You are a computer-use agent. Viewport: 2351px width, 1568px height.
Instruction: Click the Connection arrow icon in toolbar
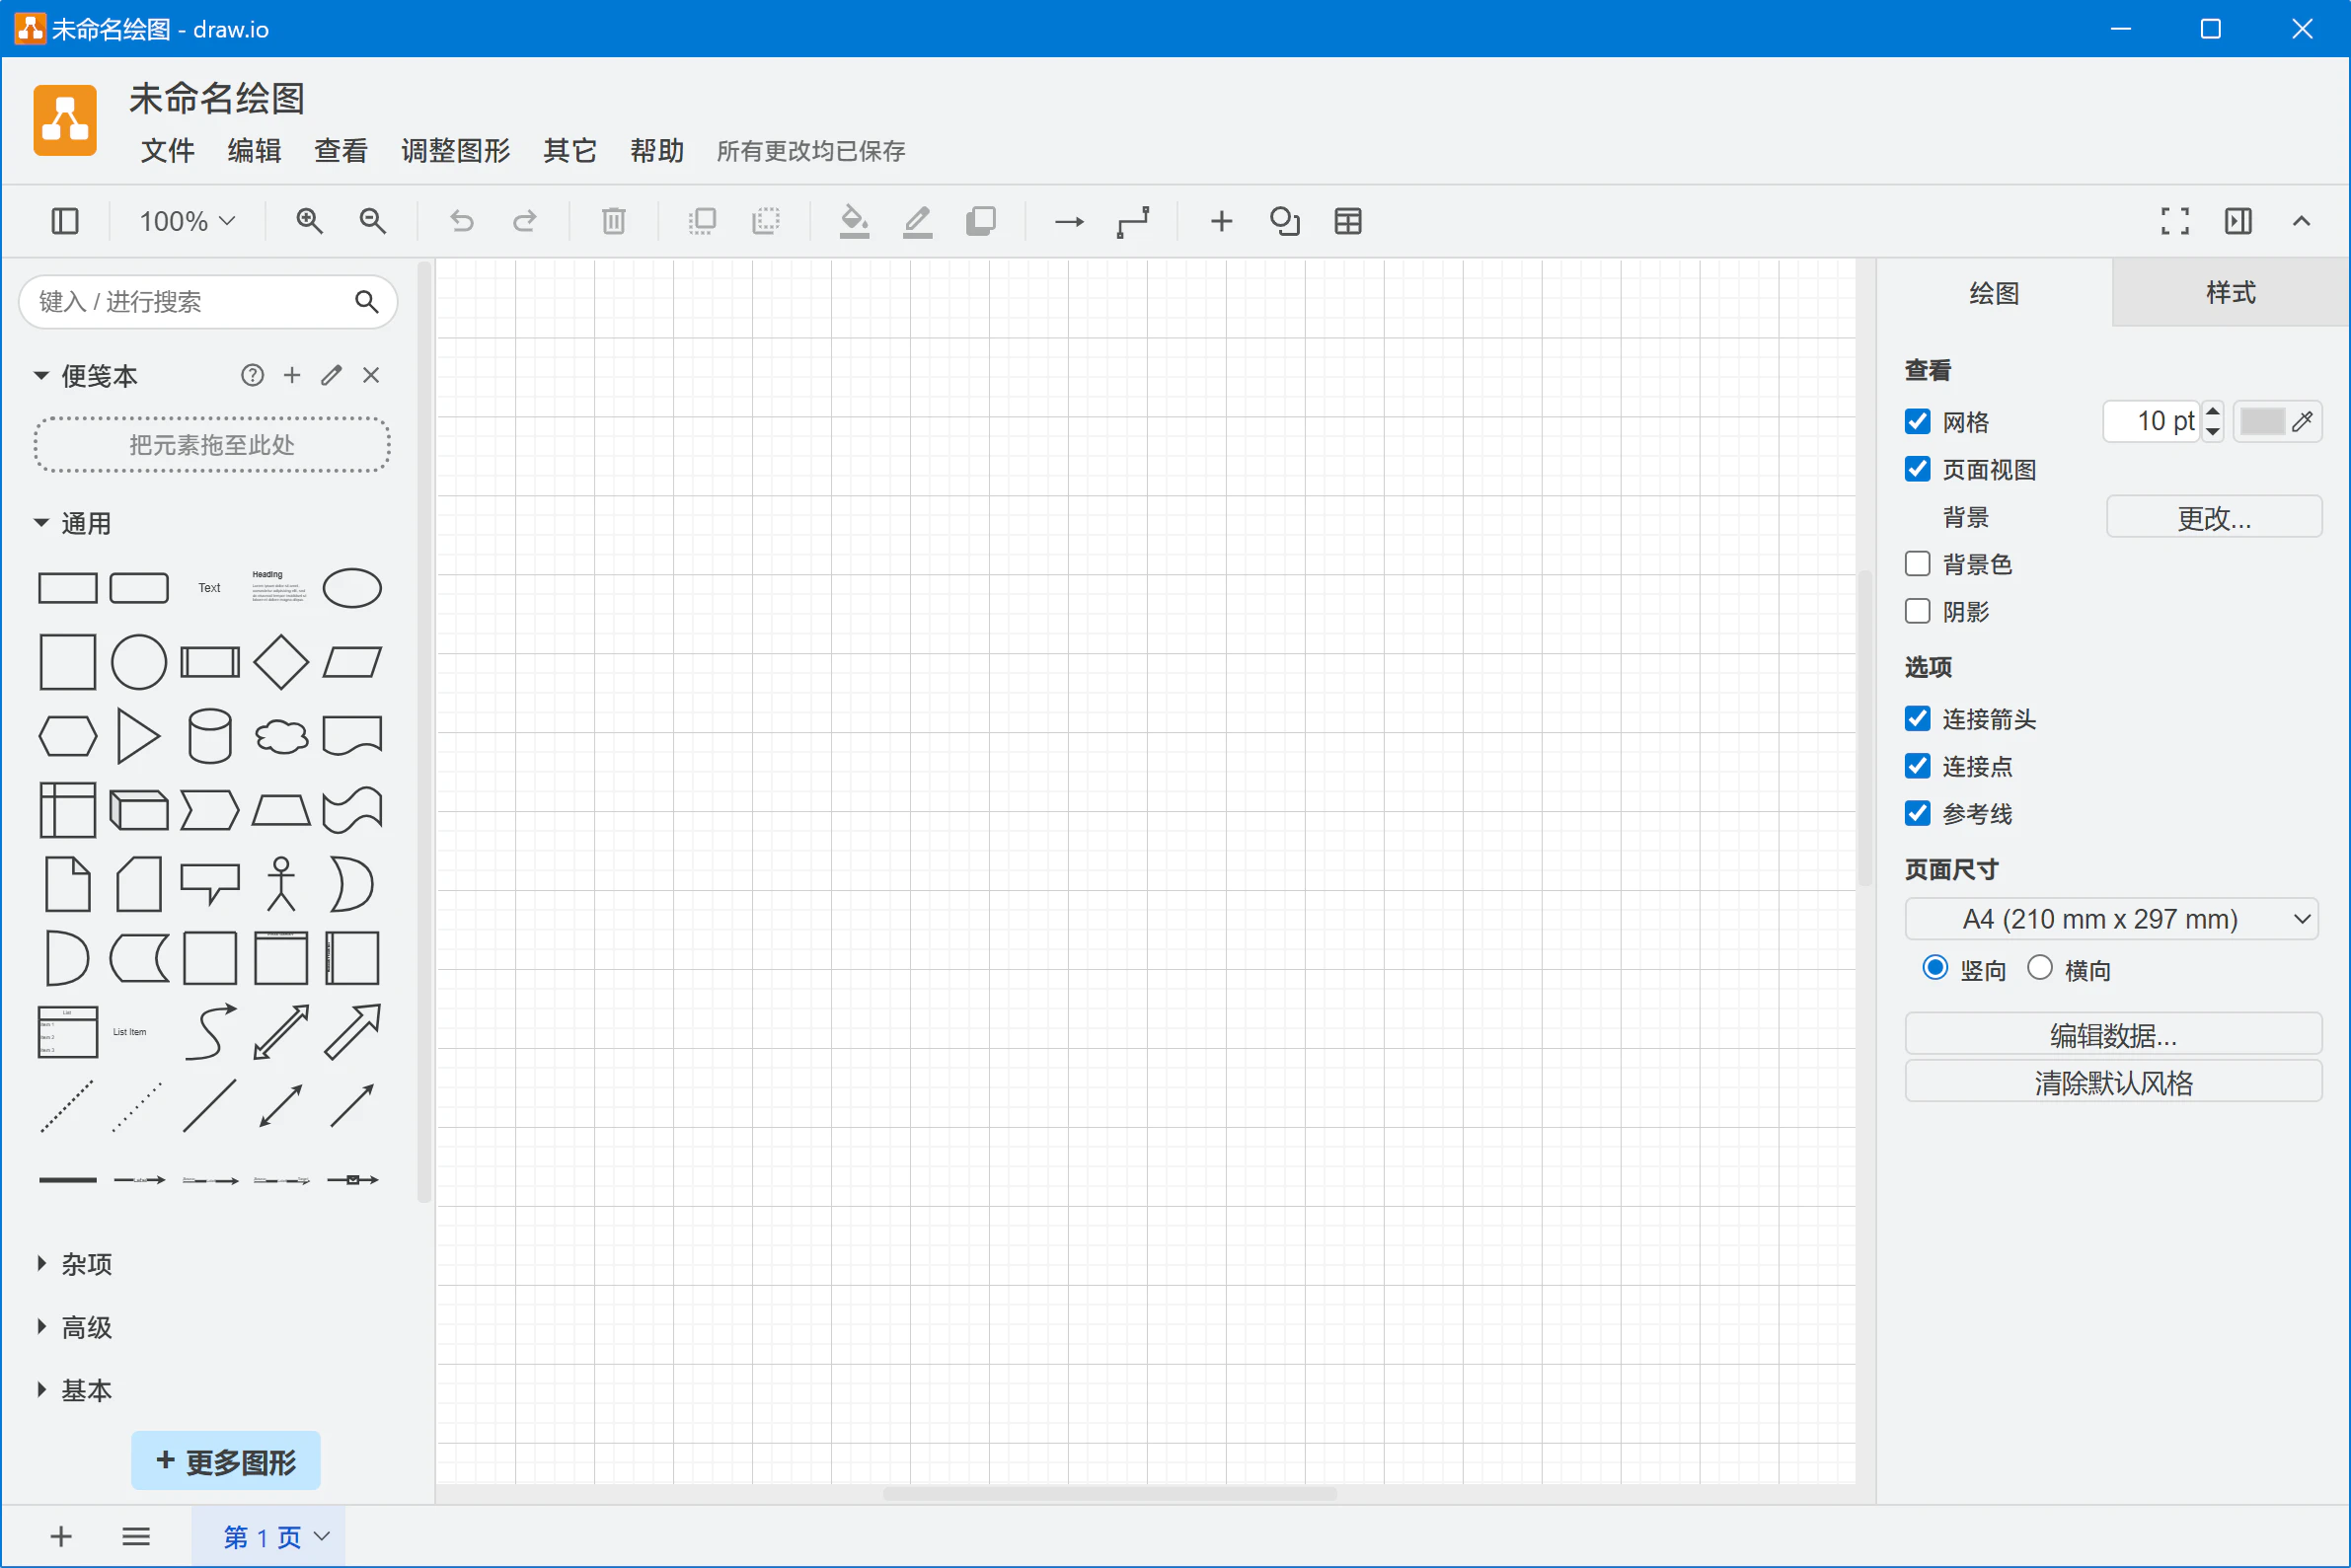1068,221
